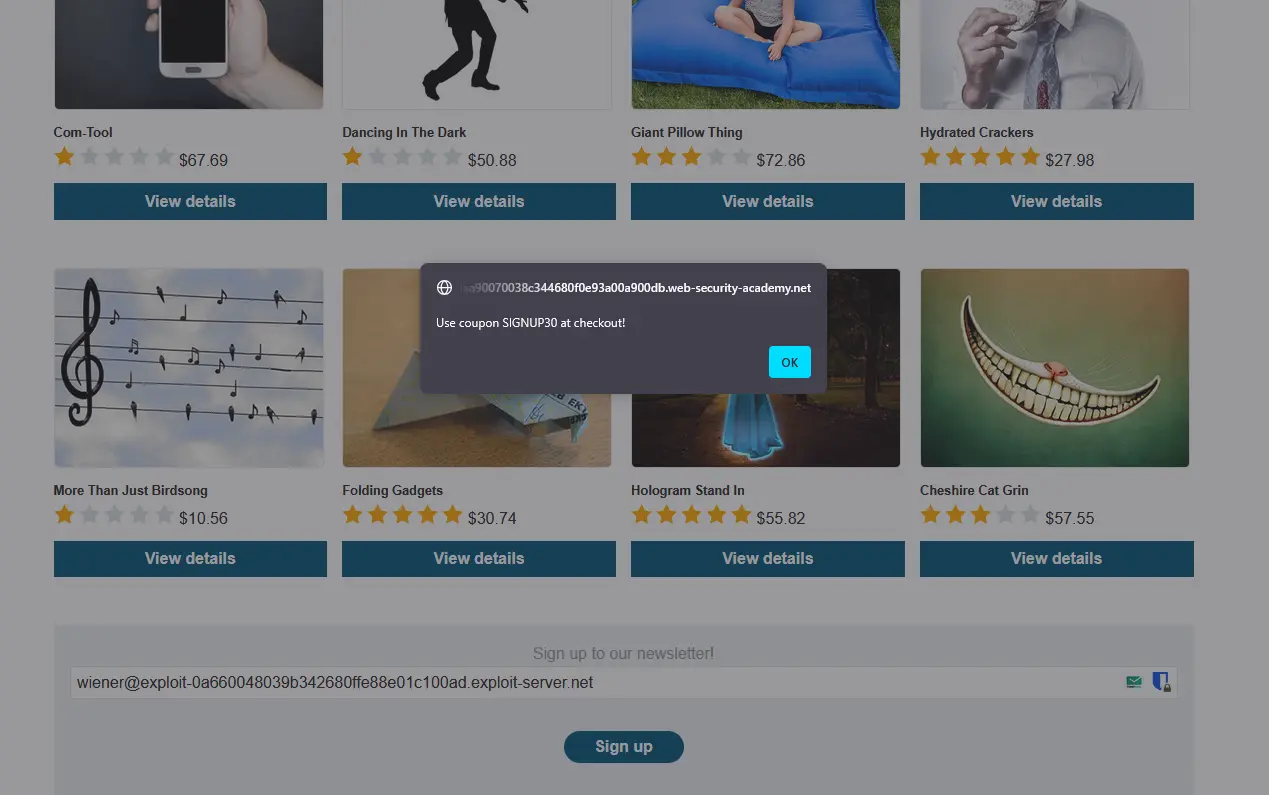Click the newsletter email input field
Screen dimensions: 1269x795
pos(623,683)
